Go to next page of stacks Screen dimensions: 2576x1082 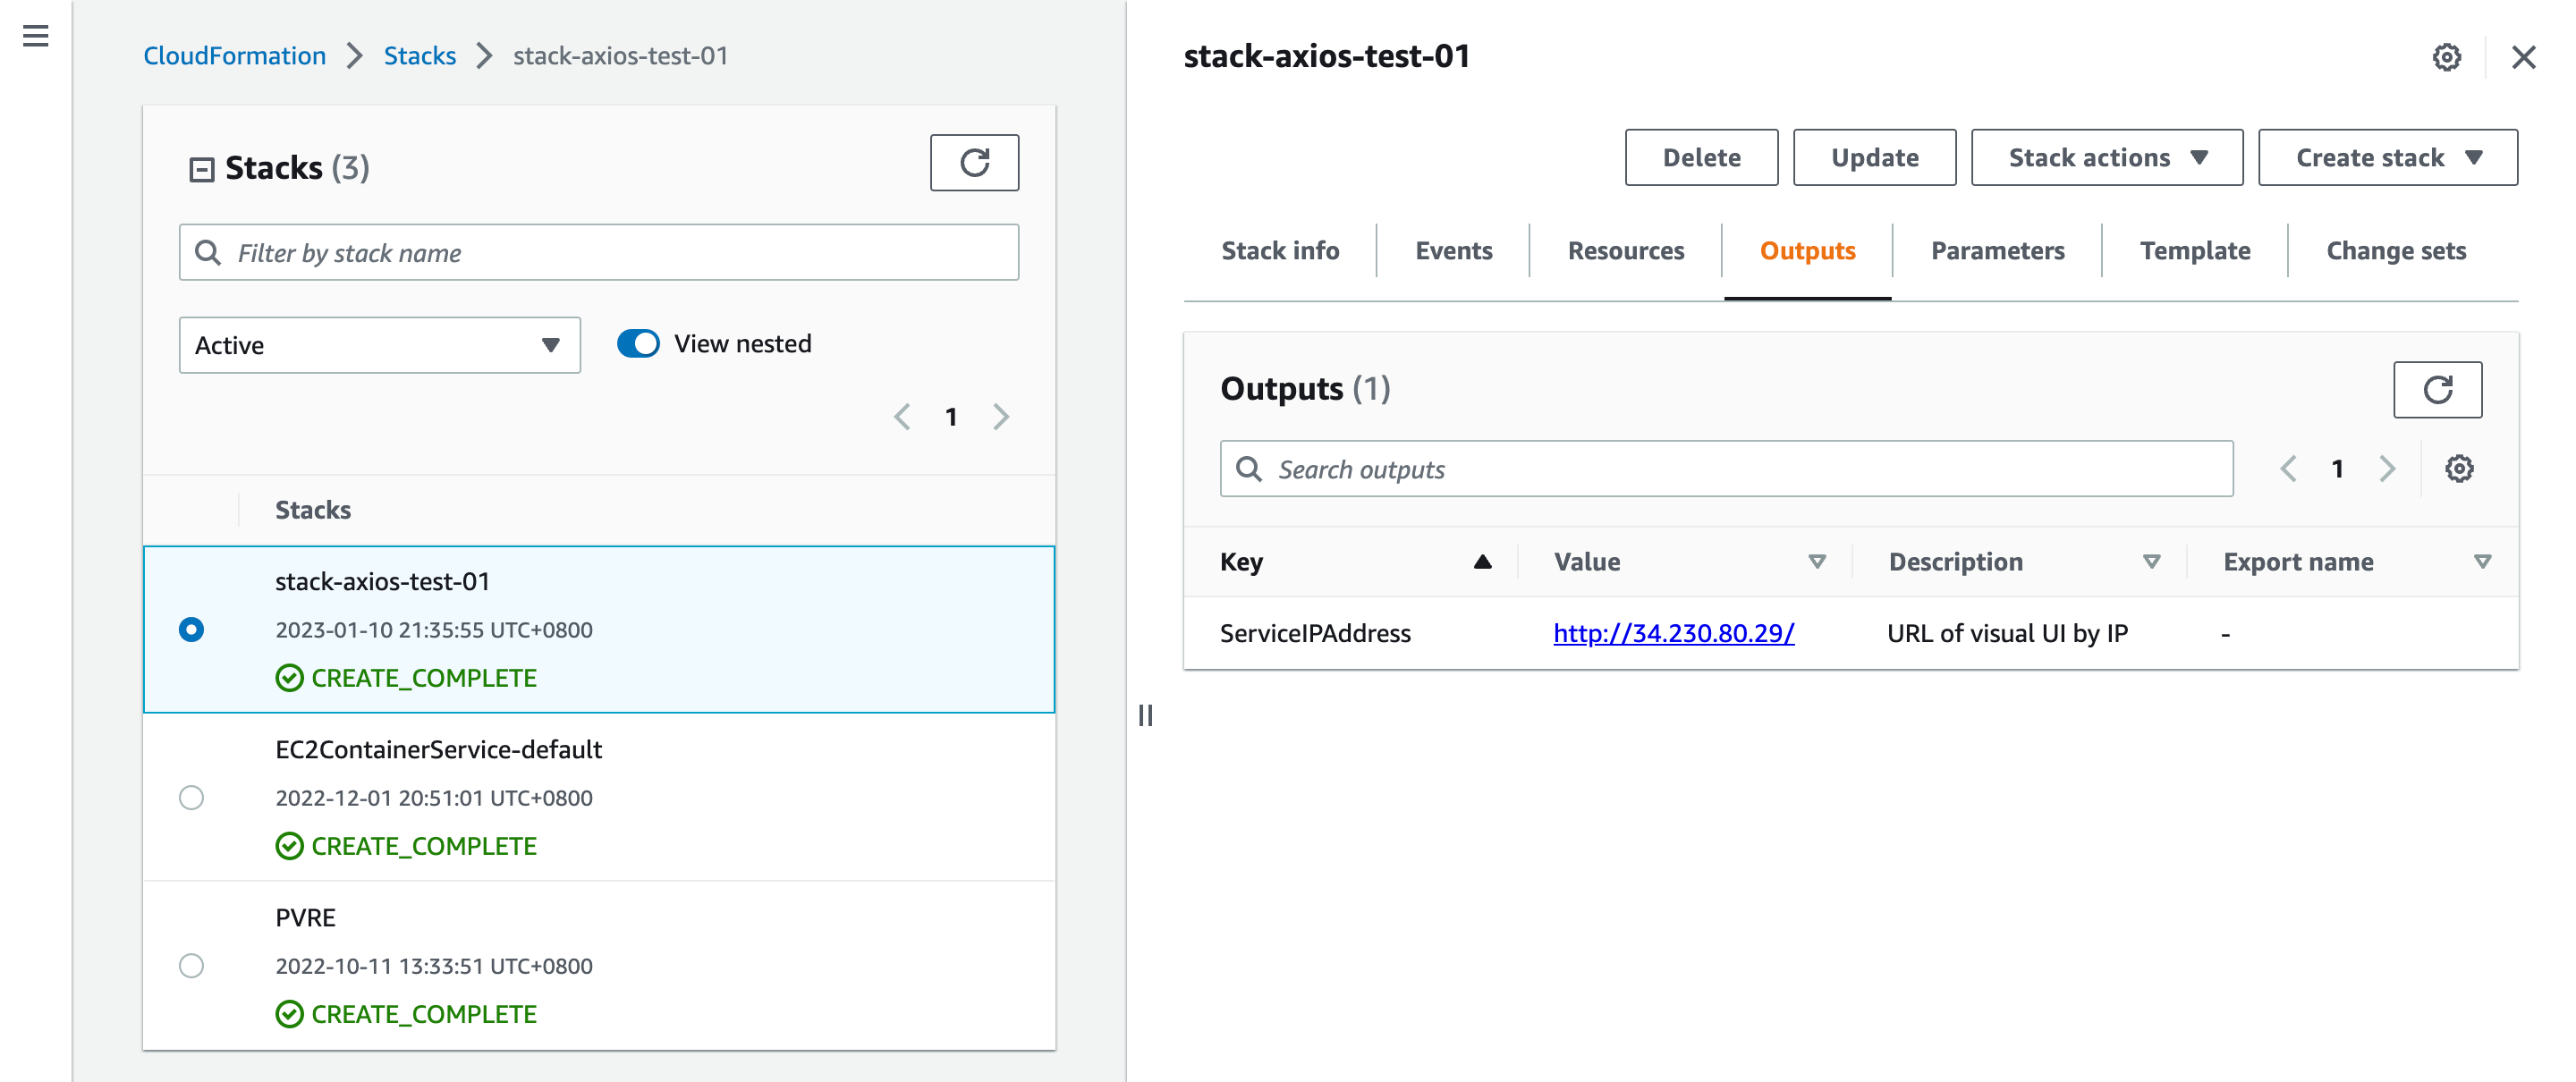1001,417
